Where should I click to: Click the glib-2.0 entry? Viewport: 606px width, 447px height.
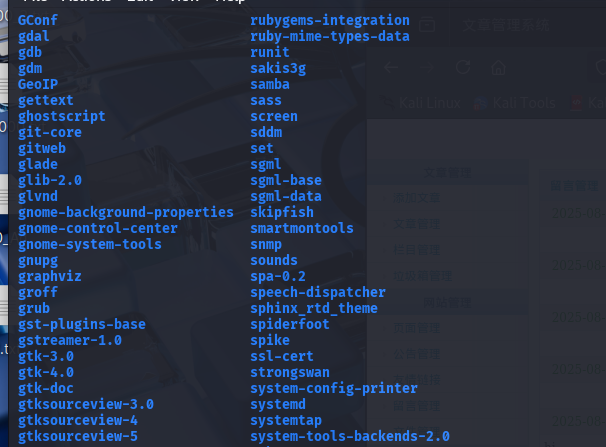50,180
